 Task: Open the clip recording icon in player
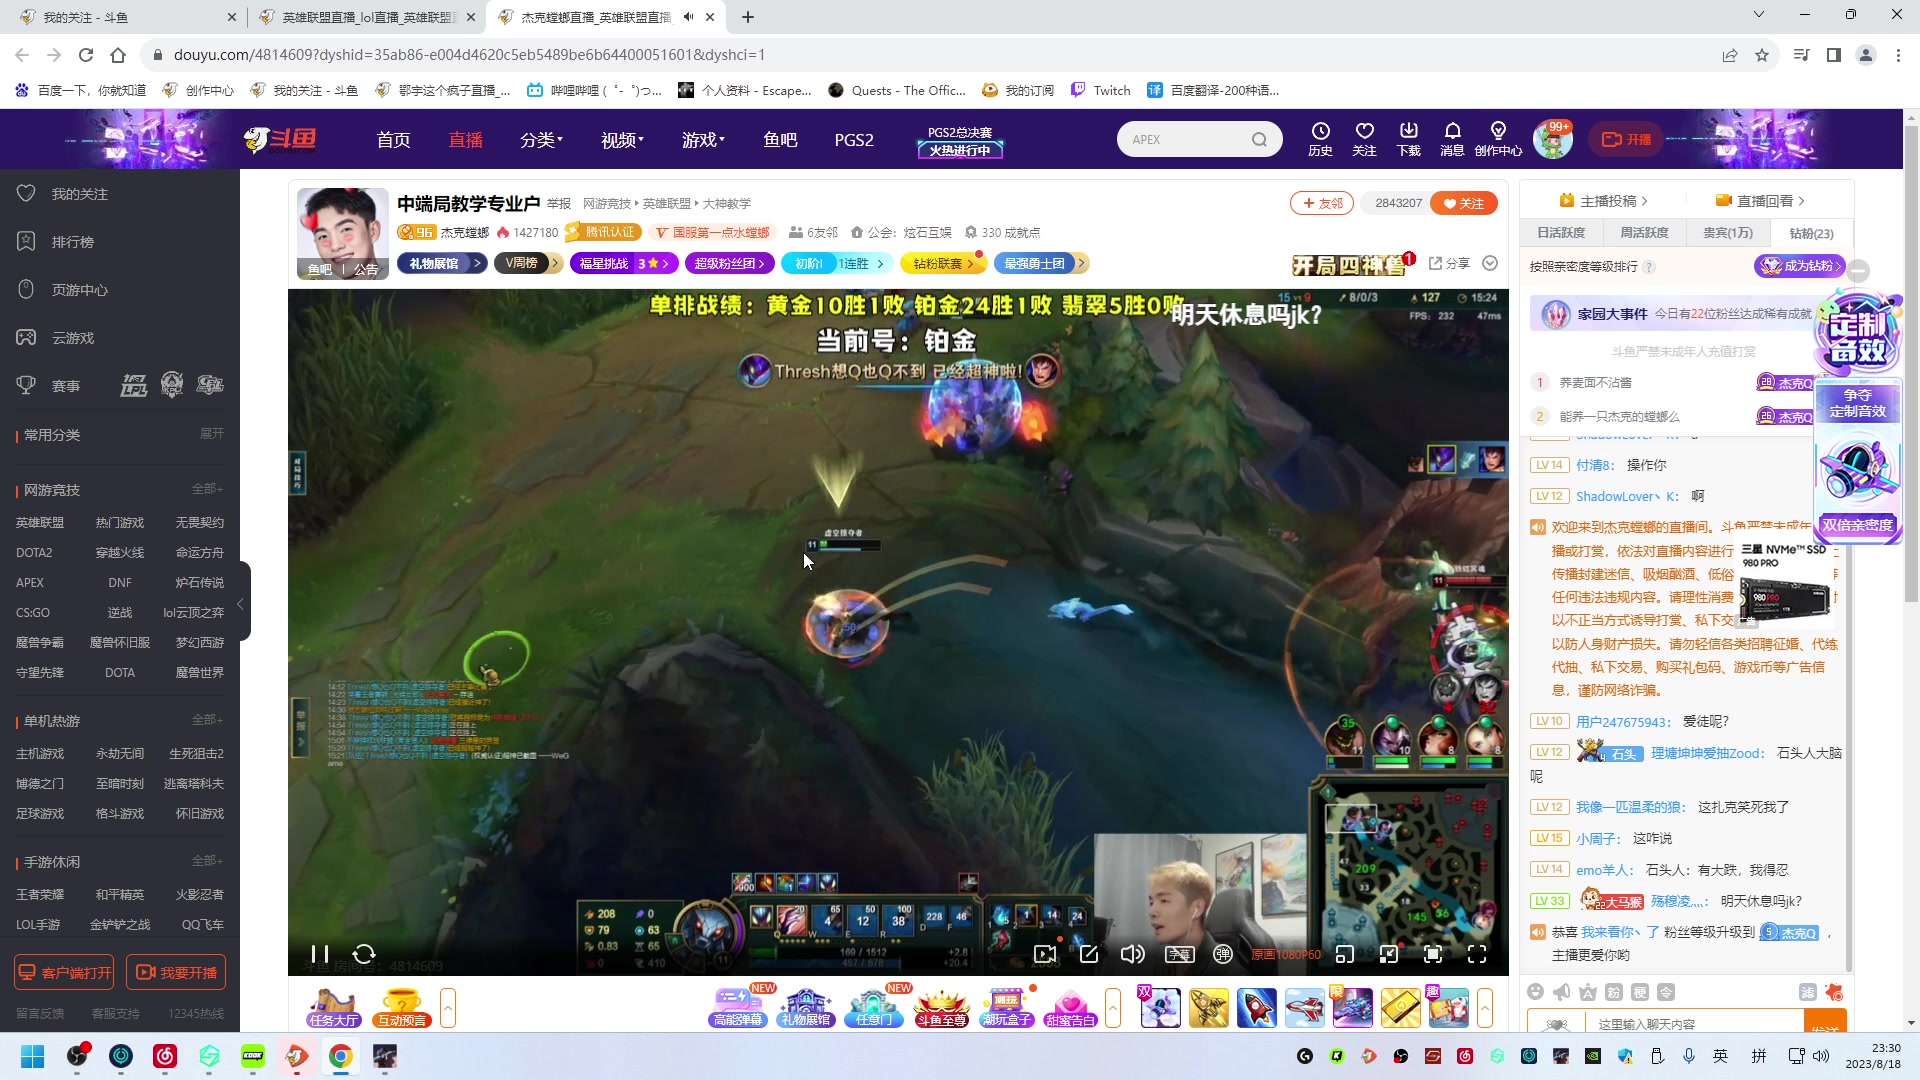1045,954
